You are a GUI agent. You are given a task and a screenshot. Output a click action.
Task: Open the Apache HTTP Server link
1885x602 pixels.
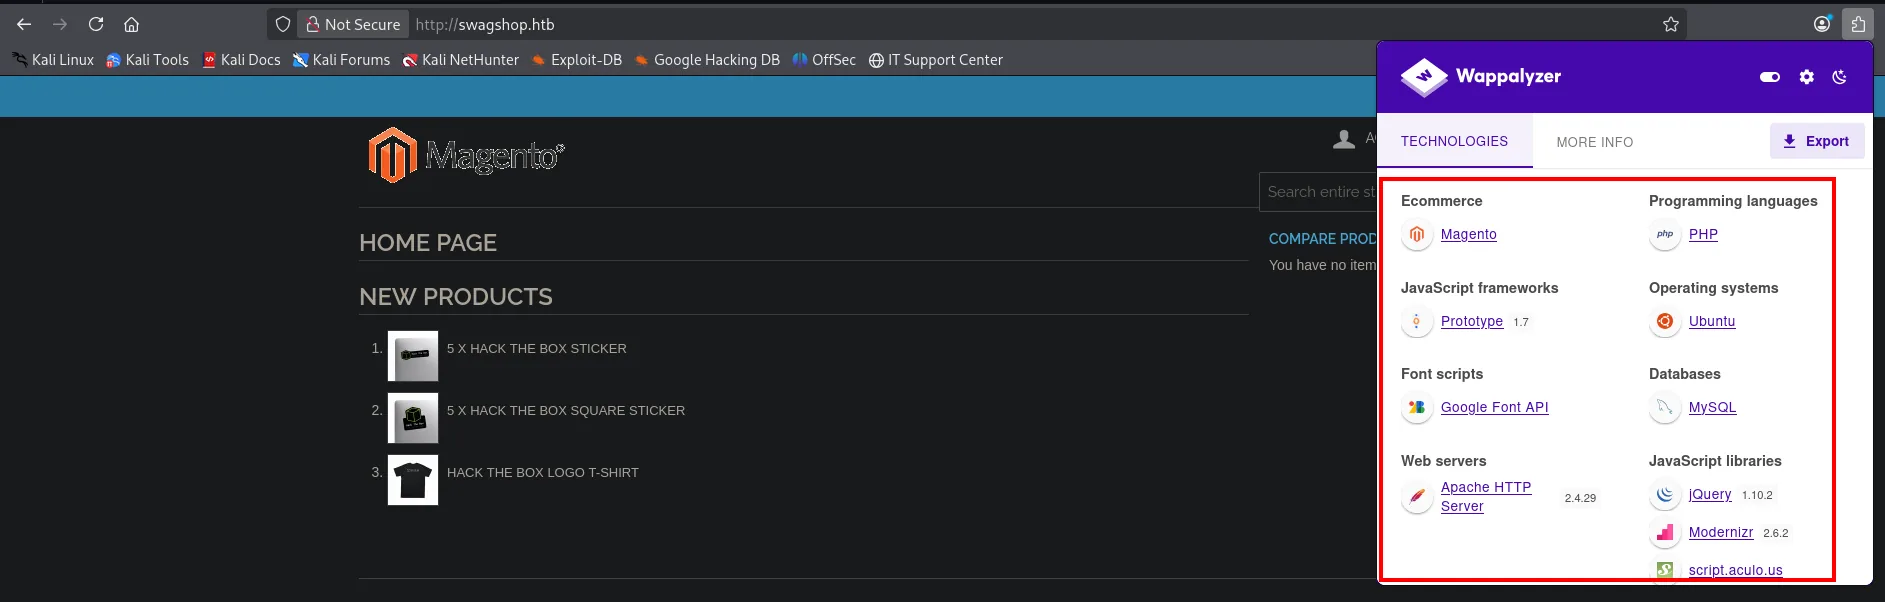(x=1486, y=497)
